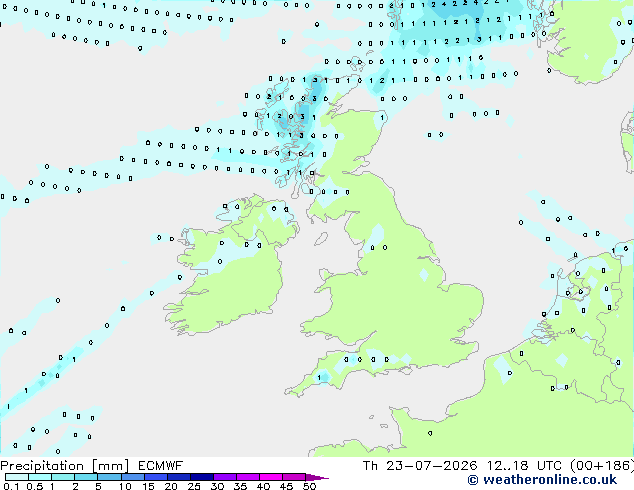Image resolution: width=634 pixels, height=490 pixels.
Task: Click the 35–40 mm legend swatch
Action: pyautogui.click(x=247, y=477)
